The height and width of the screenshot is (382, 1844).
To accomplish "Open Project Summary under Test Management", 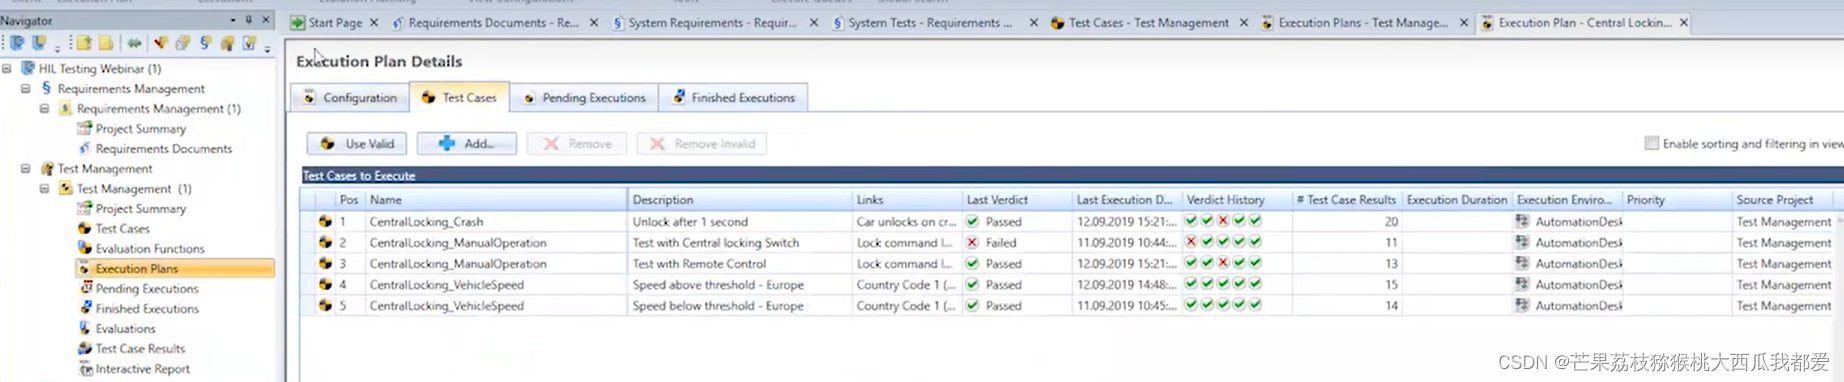I will click(x=131, y=209).
